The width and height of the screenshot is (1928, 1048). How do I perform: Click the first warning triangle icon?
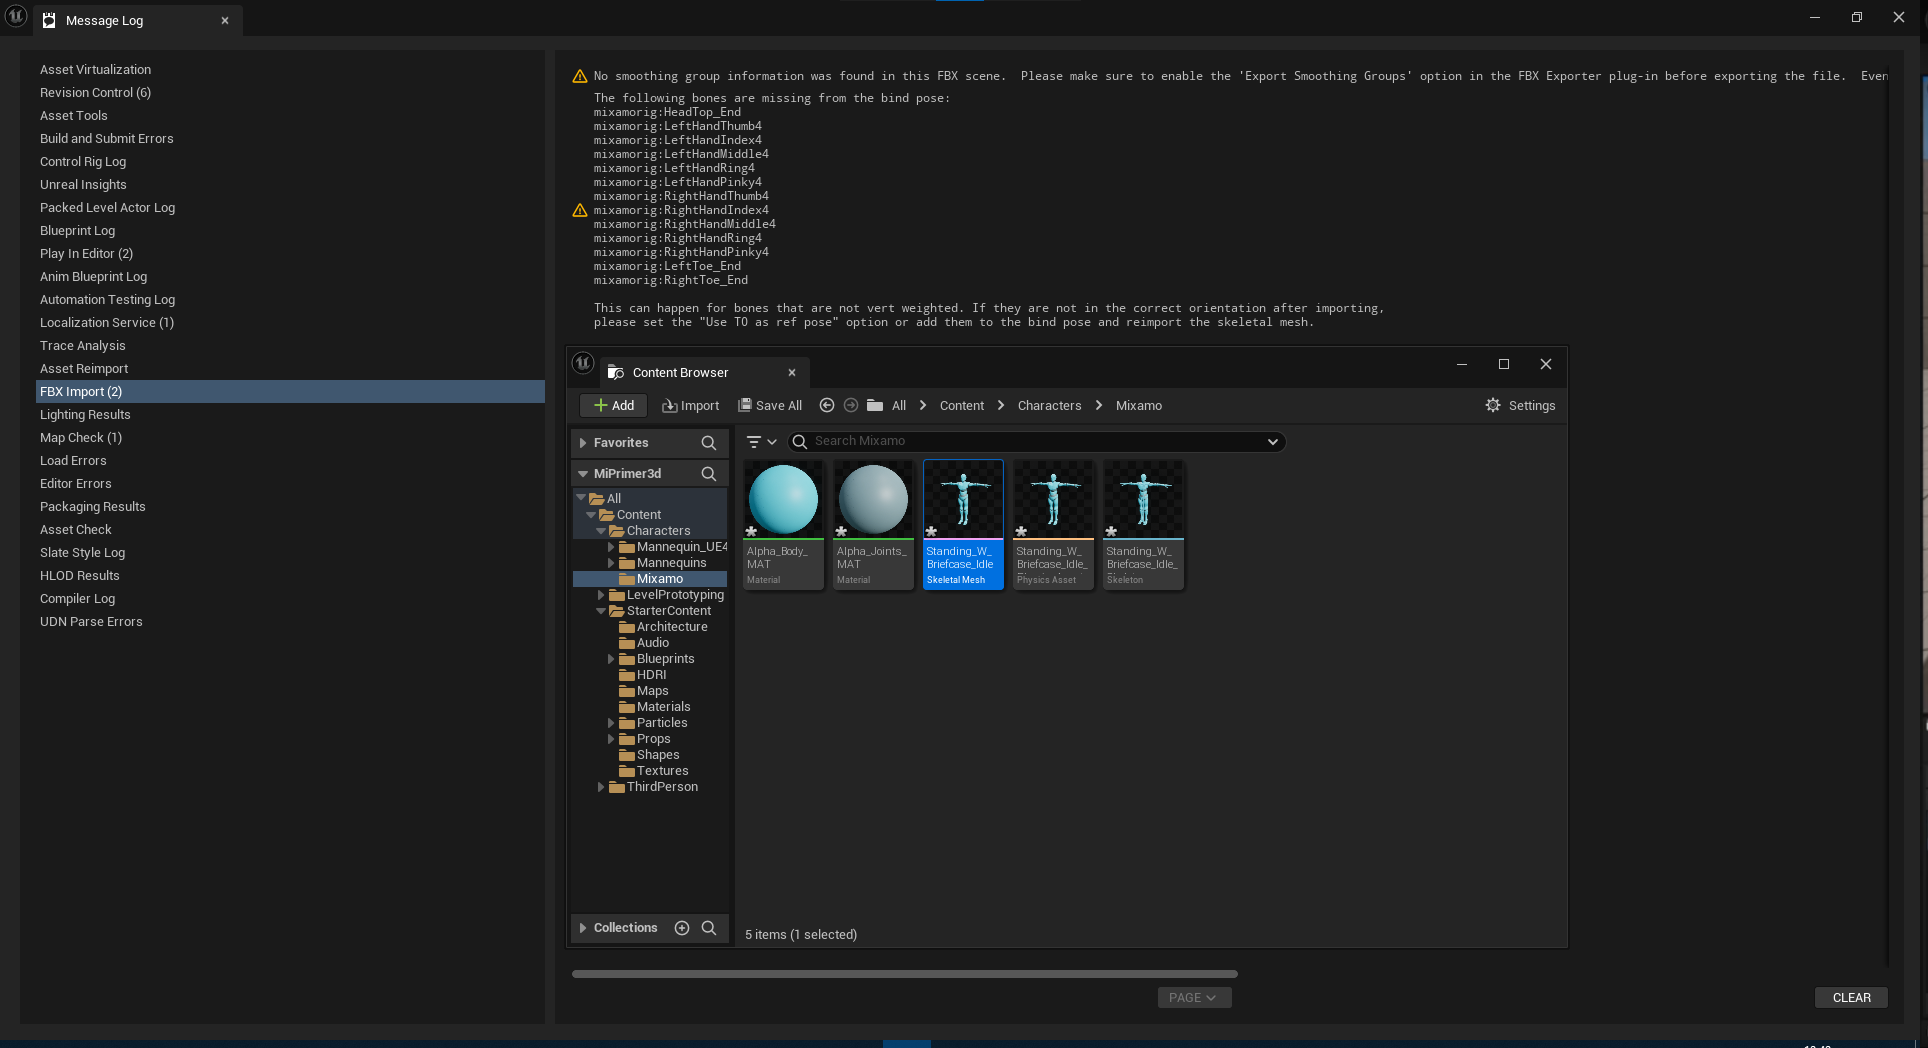(580, 77)
